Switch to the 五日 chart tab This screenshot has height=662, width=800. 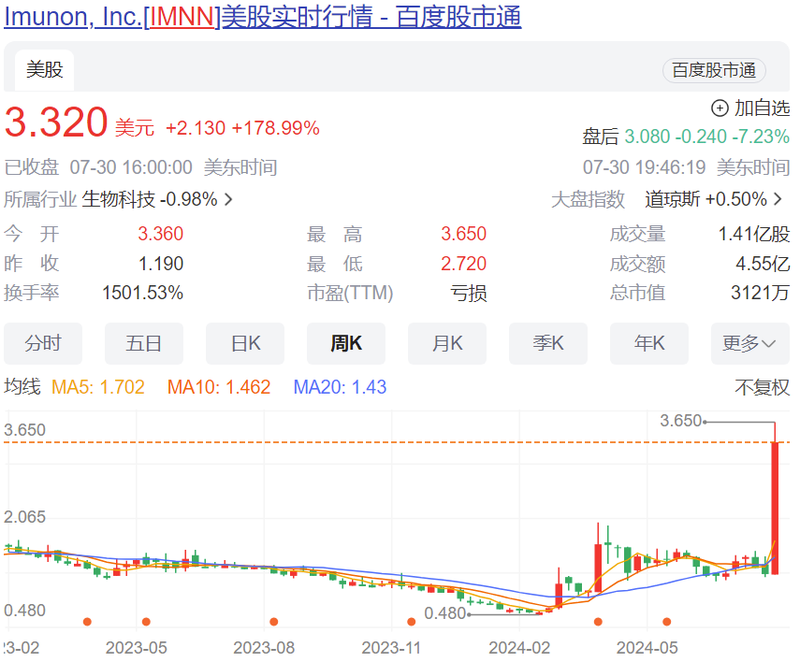click(x=144, y=343)
